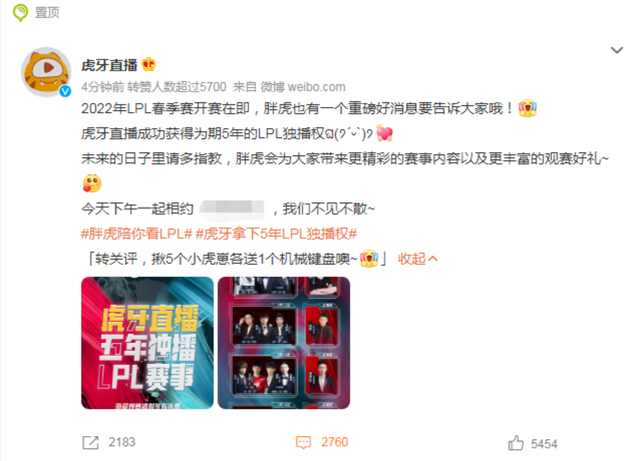This screenshot has width=640, height=461.
Task: Click the repost share icon
Action: (91, 442)
